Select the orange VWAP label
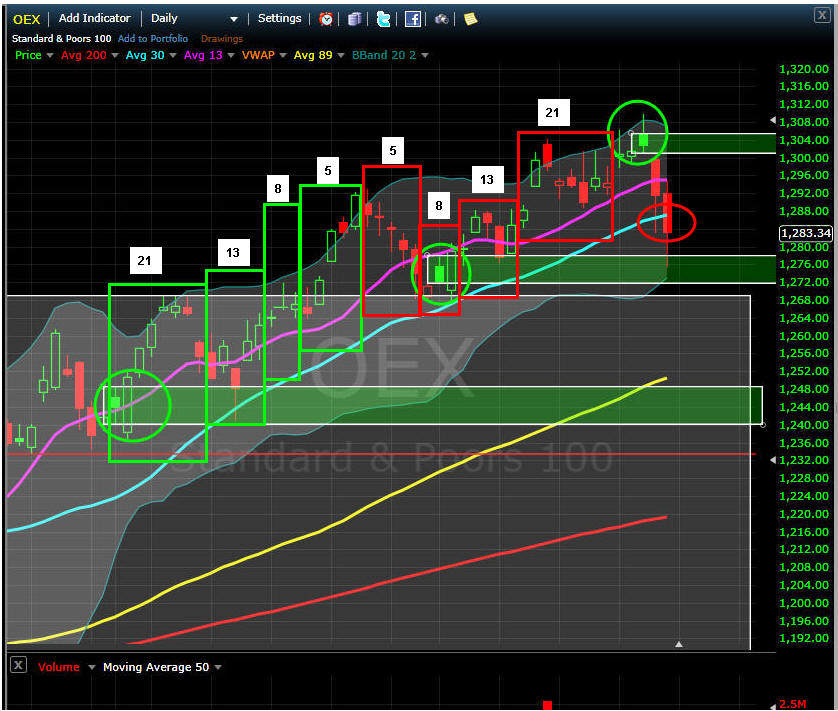This screenshot has height=711, width=838. [258, 55]
